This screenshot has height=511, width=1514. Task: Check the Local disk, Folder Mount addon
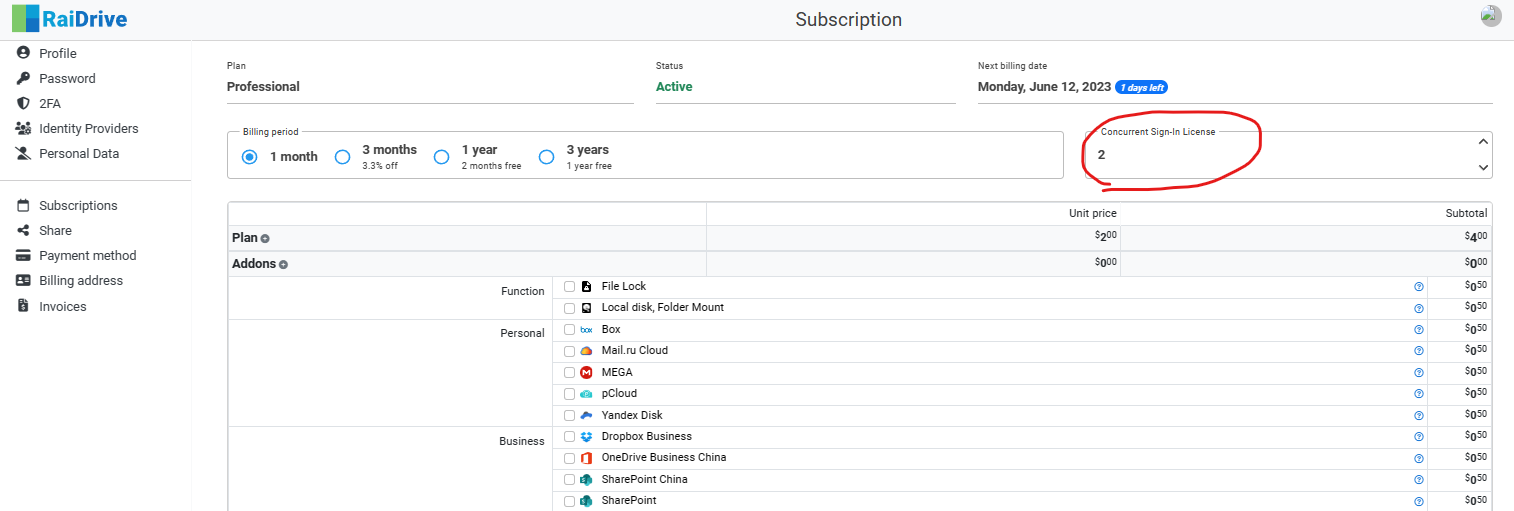tap(569, 308)
